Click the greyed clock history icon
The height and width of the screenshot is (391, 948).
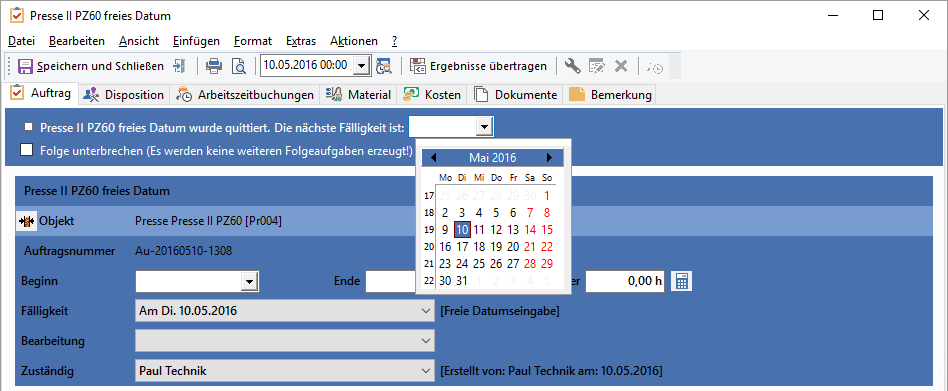click(x=655, y=67)
